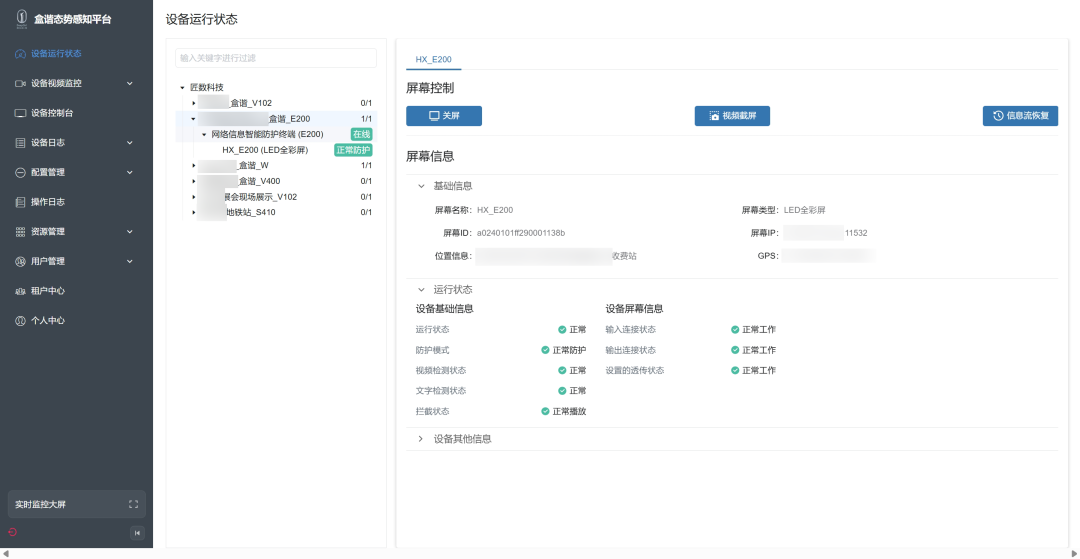This screenshot has height=559, width=1080.
Task: Collapse the 匠数科技 tree root
Action: (x=183, y=87)
